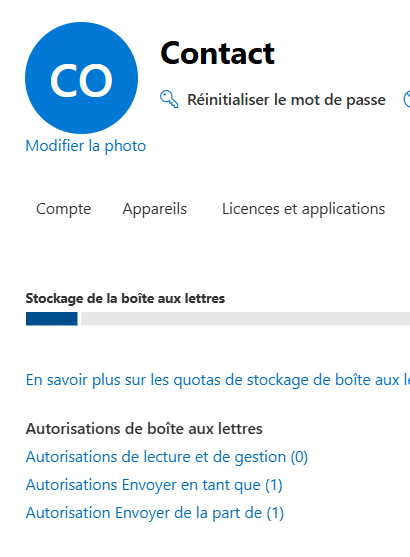410x557 pixels.
Task: Select Réinitialiser le mot de passe
Action: (x=286, y=100)
